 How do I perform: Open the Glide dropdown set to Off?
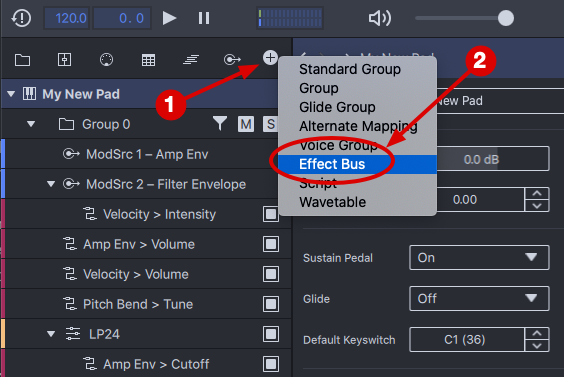pos(479,299)
